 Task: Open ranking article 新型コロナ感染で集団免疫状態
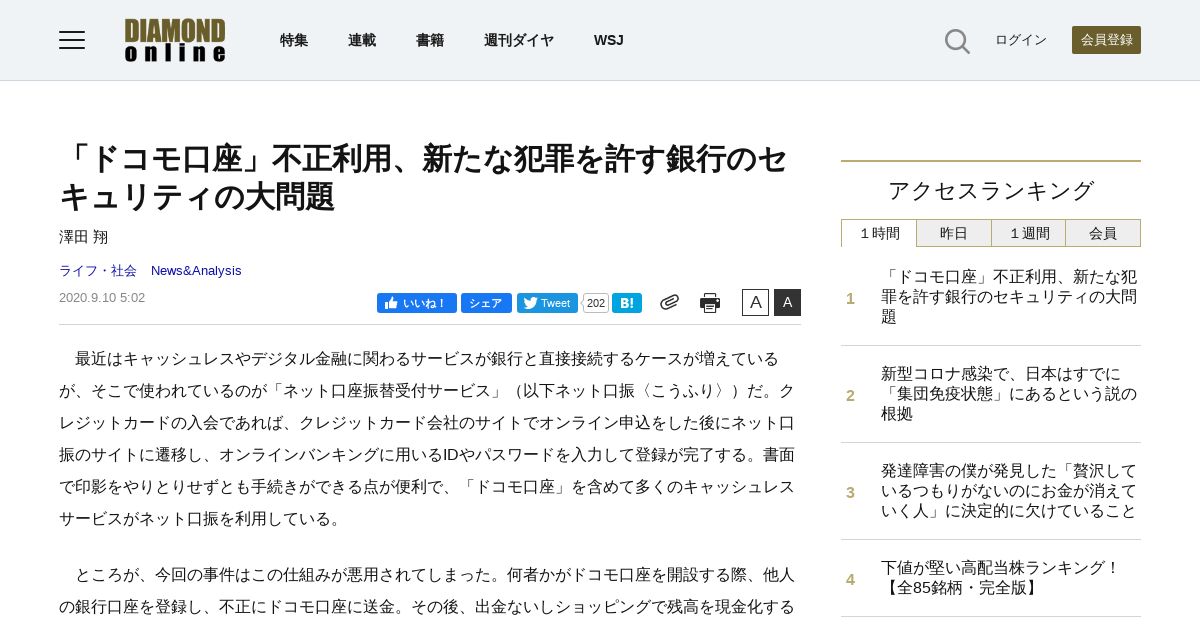(1009, 394)
